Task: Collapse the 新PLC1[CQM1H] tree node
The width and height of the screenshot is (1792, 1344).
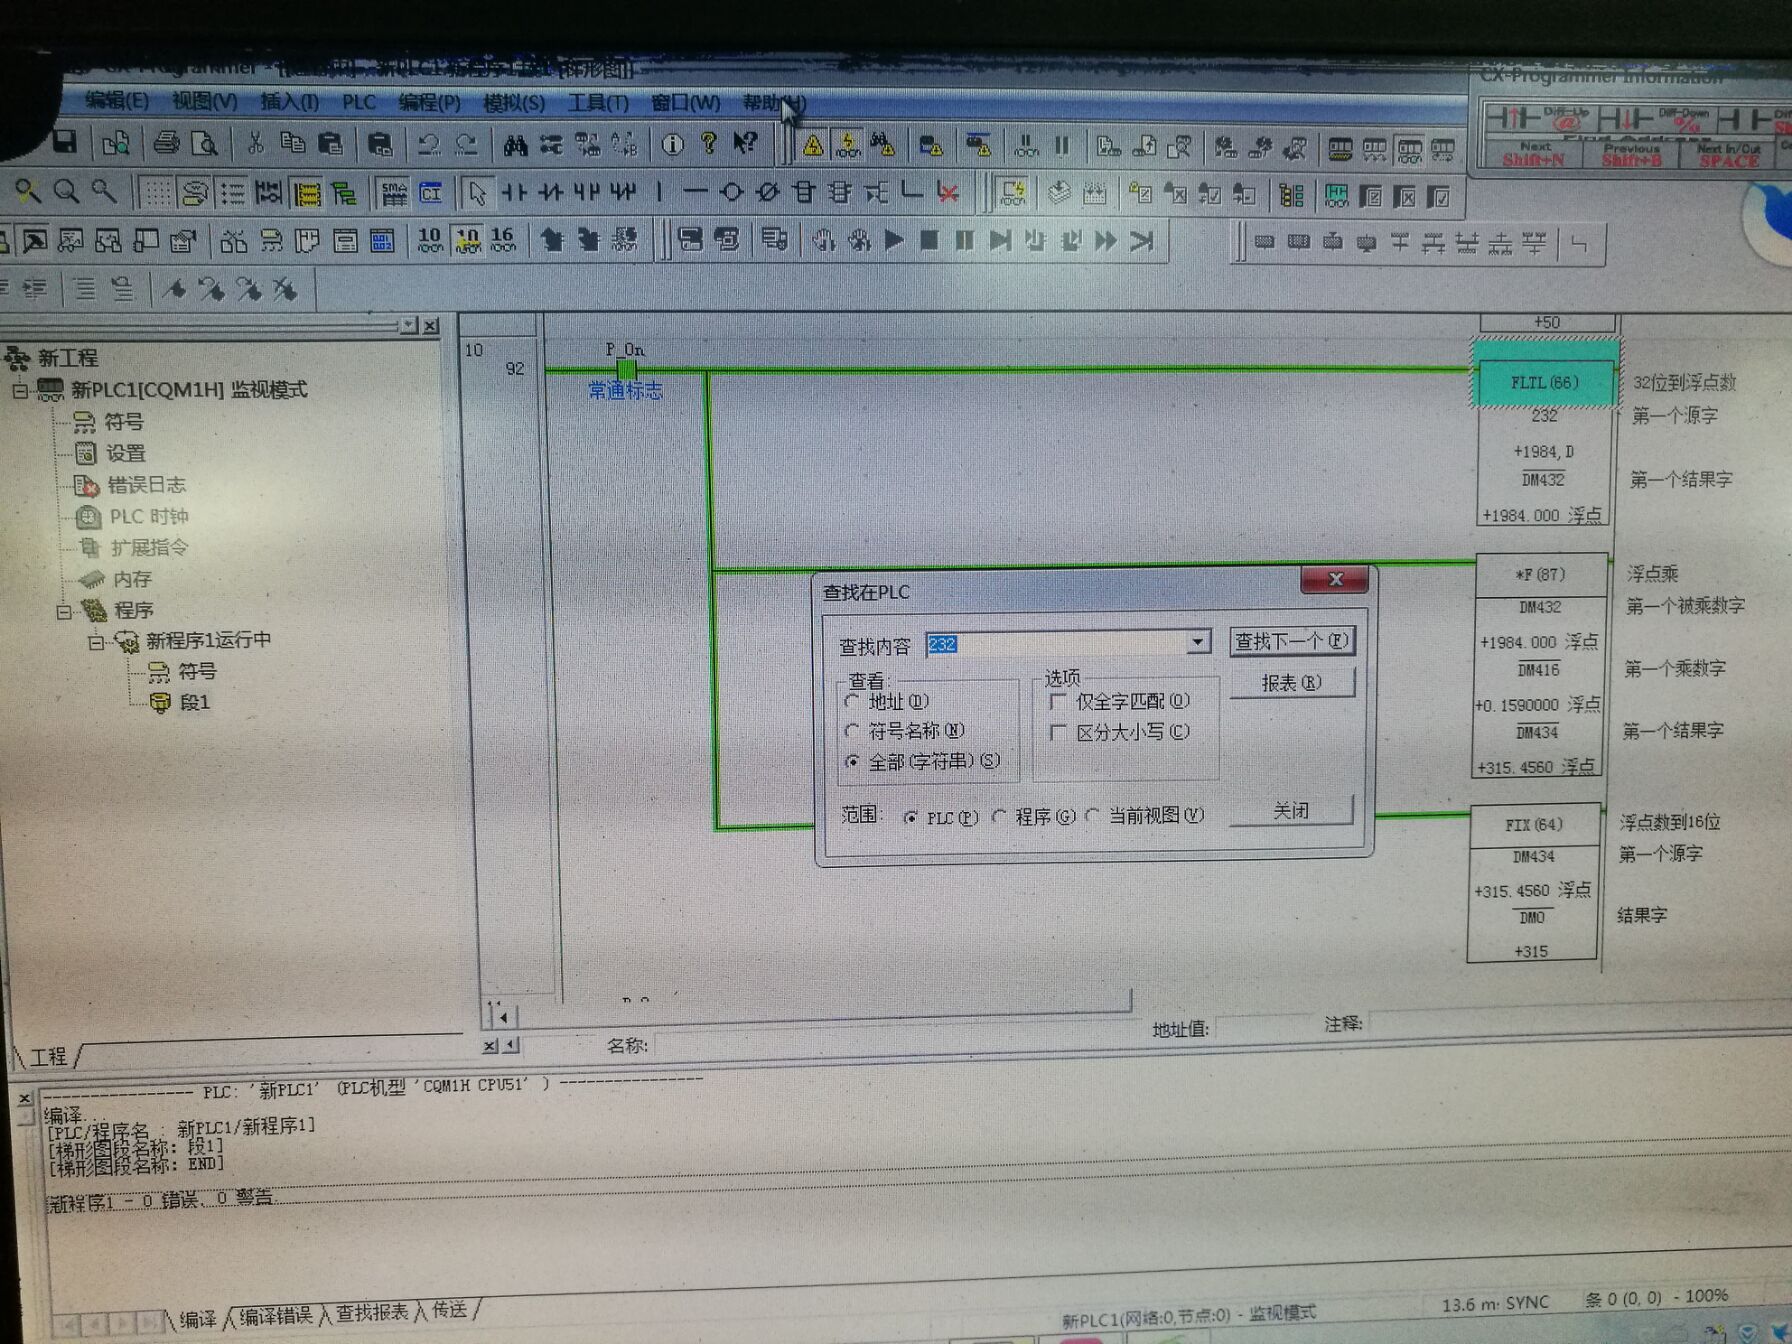Action: (20, 390)
